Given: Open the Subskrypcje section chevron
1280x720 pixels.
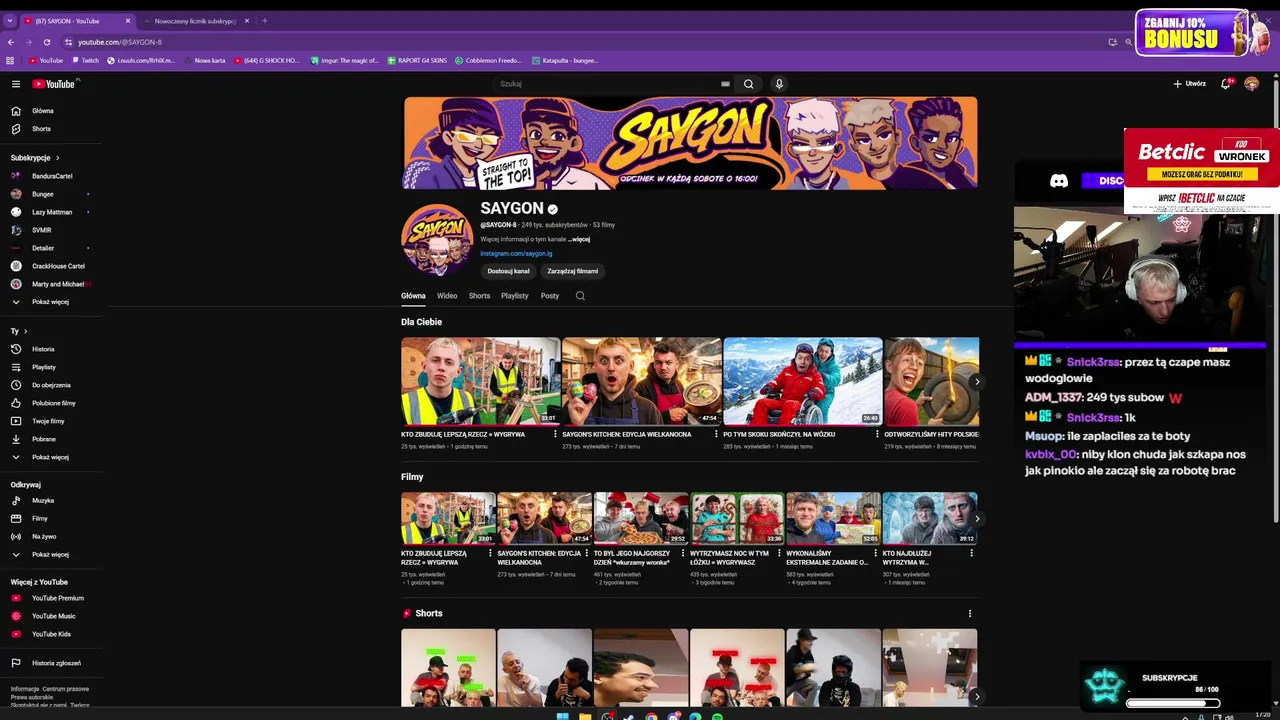Looking at the screenshot, I should click(x=57, y=158).
